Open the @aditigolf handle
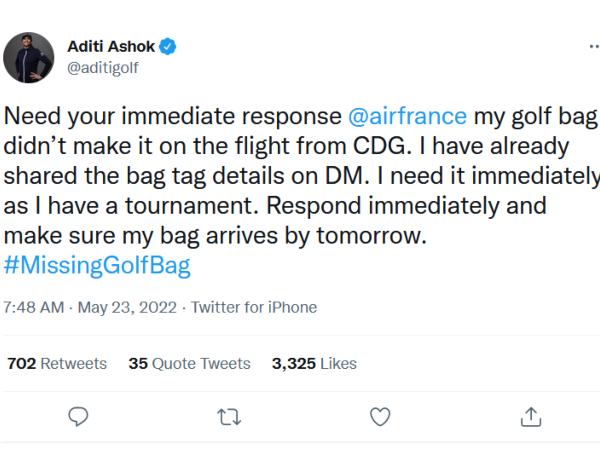Screen dimensions: 600x450 click(x=104, y=68)
